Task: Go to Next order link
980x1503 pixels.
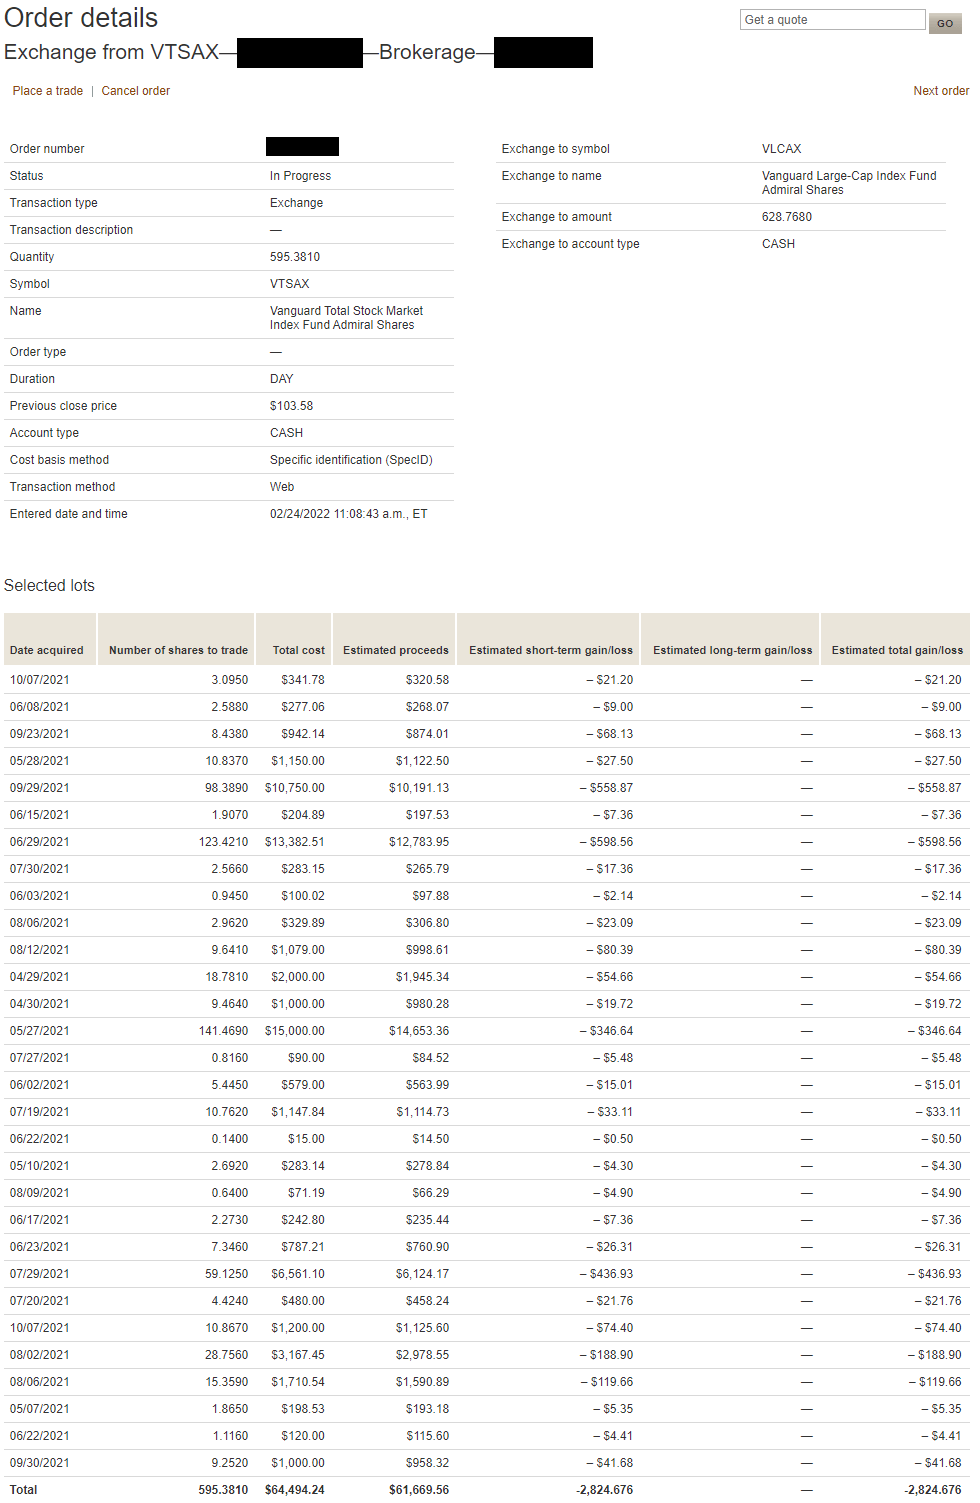Action: click(x=941, y=91)
